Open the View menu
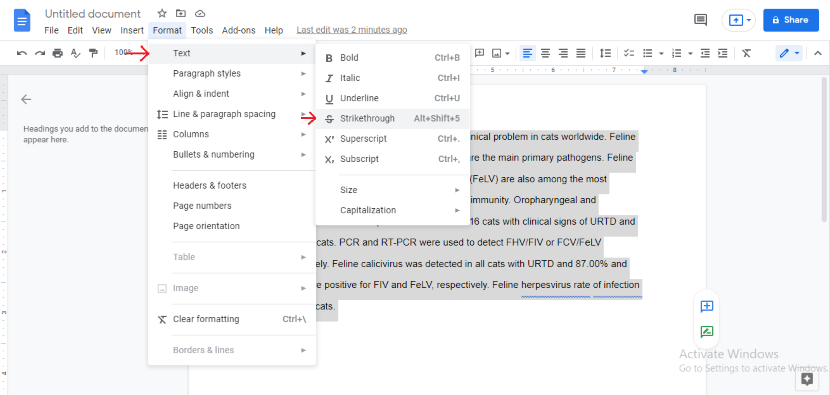 102,30
